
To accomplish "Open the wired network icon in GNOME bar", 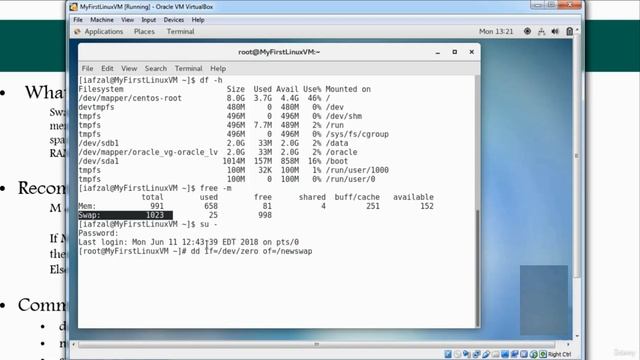I will 541,31.
